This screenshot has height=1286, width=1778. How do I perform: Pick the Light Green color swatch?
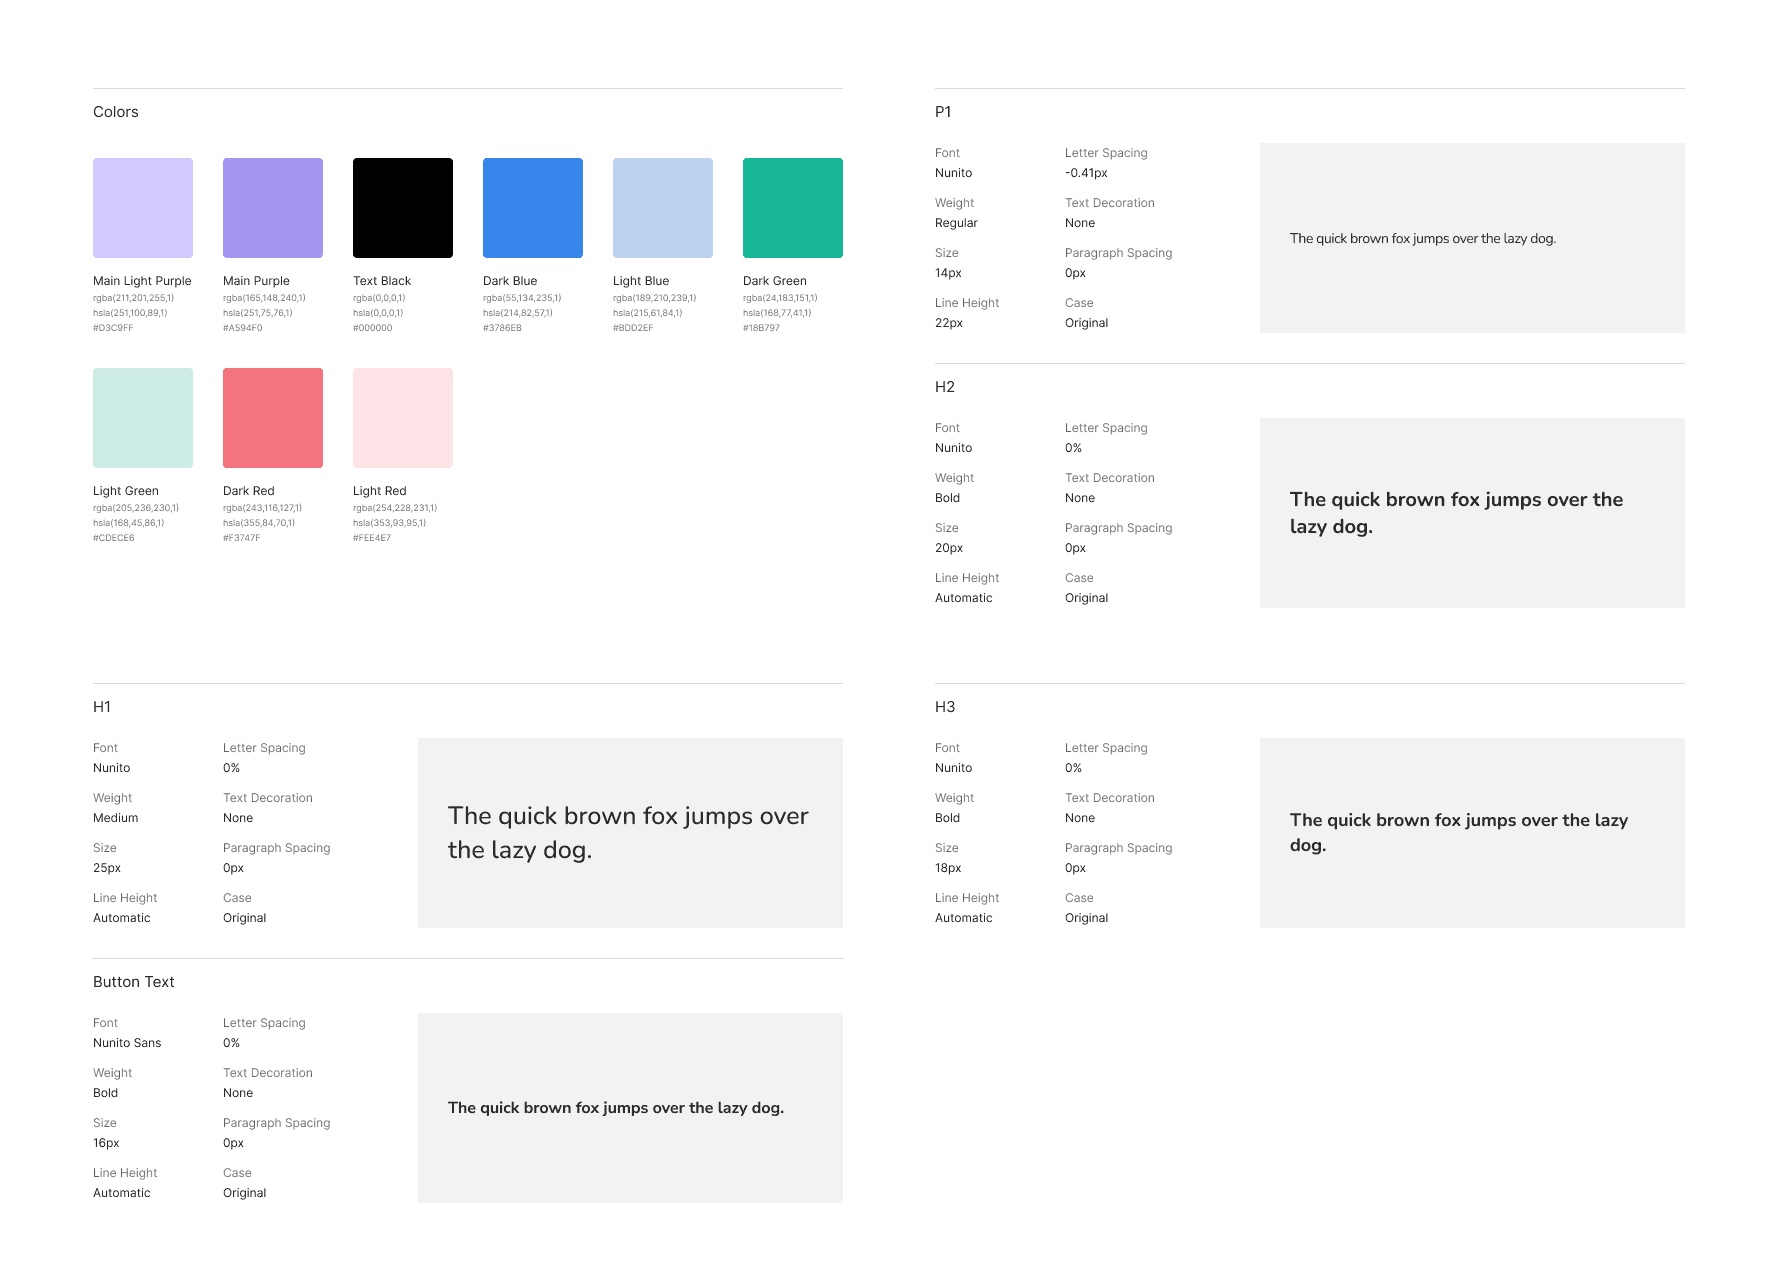(x=143, y=418)
